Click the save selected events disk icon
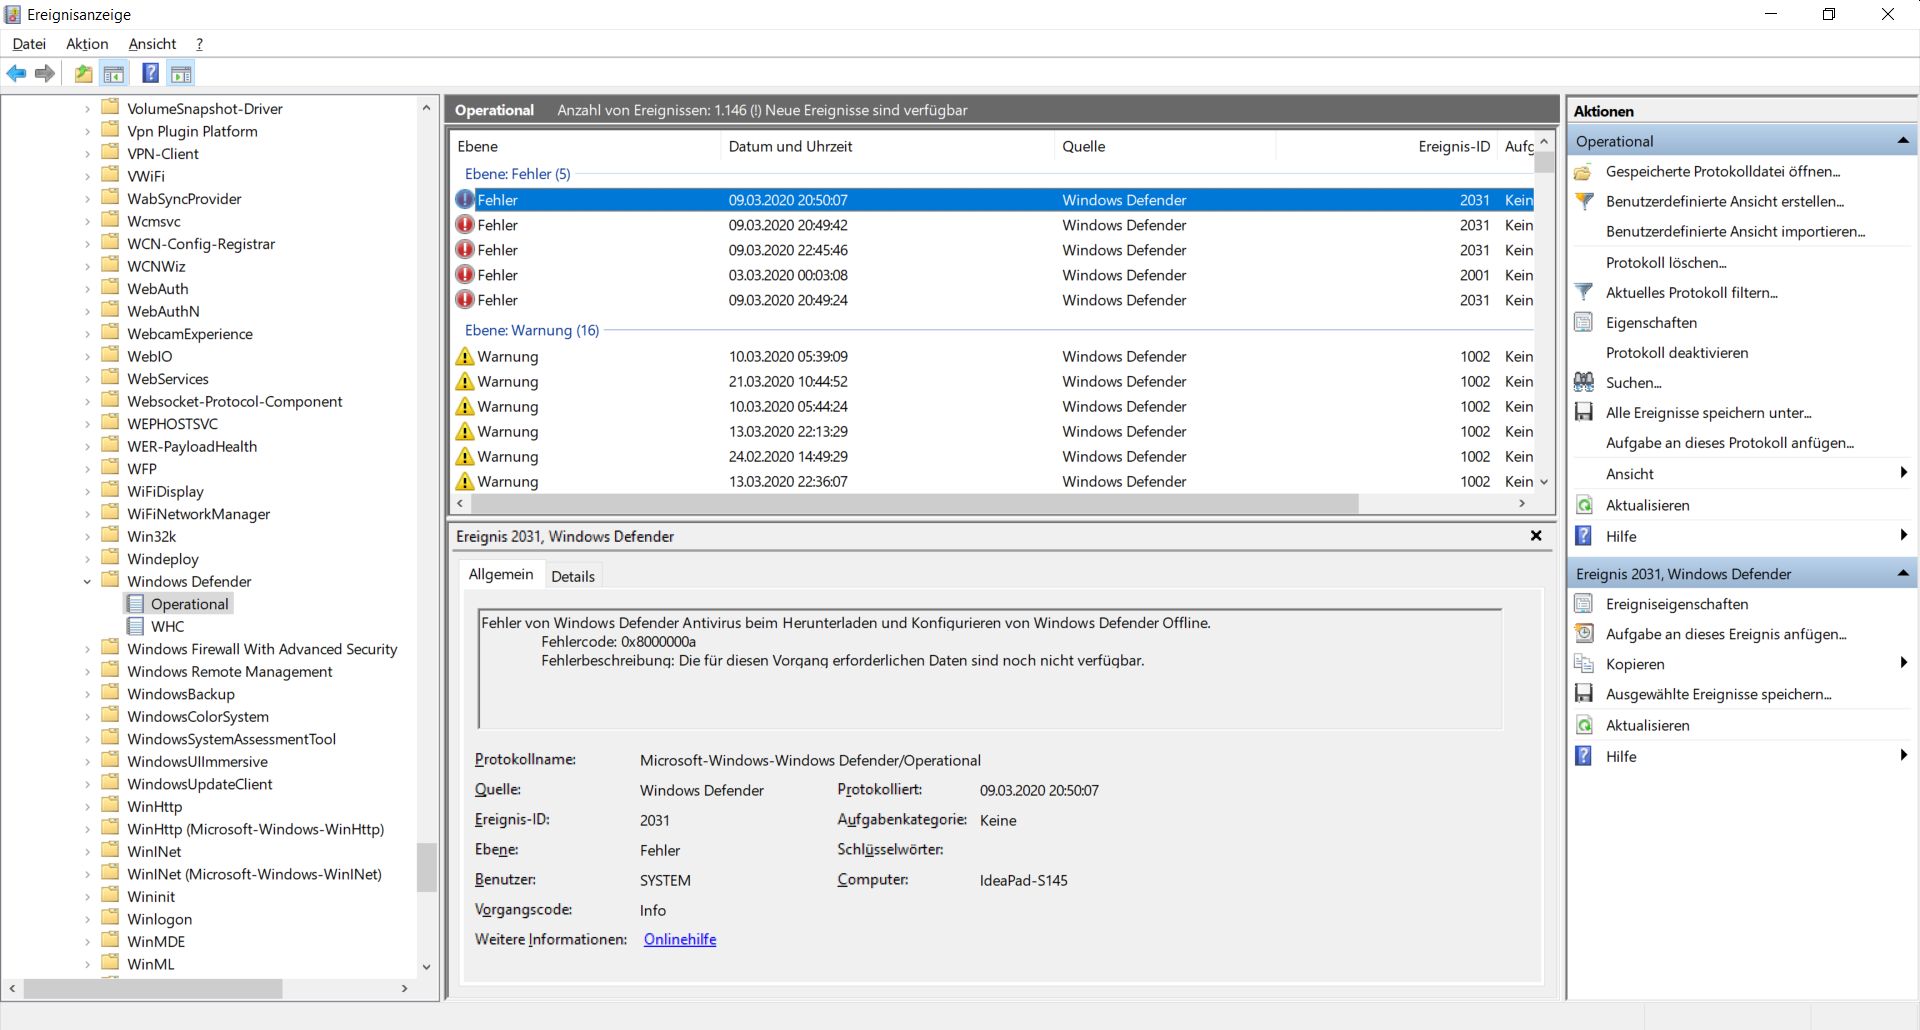1920x1030 pixels. (1584, 694)
